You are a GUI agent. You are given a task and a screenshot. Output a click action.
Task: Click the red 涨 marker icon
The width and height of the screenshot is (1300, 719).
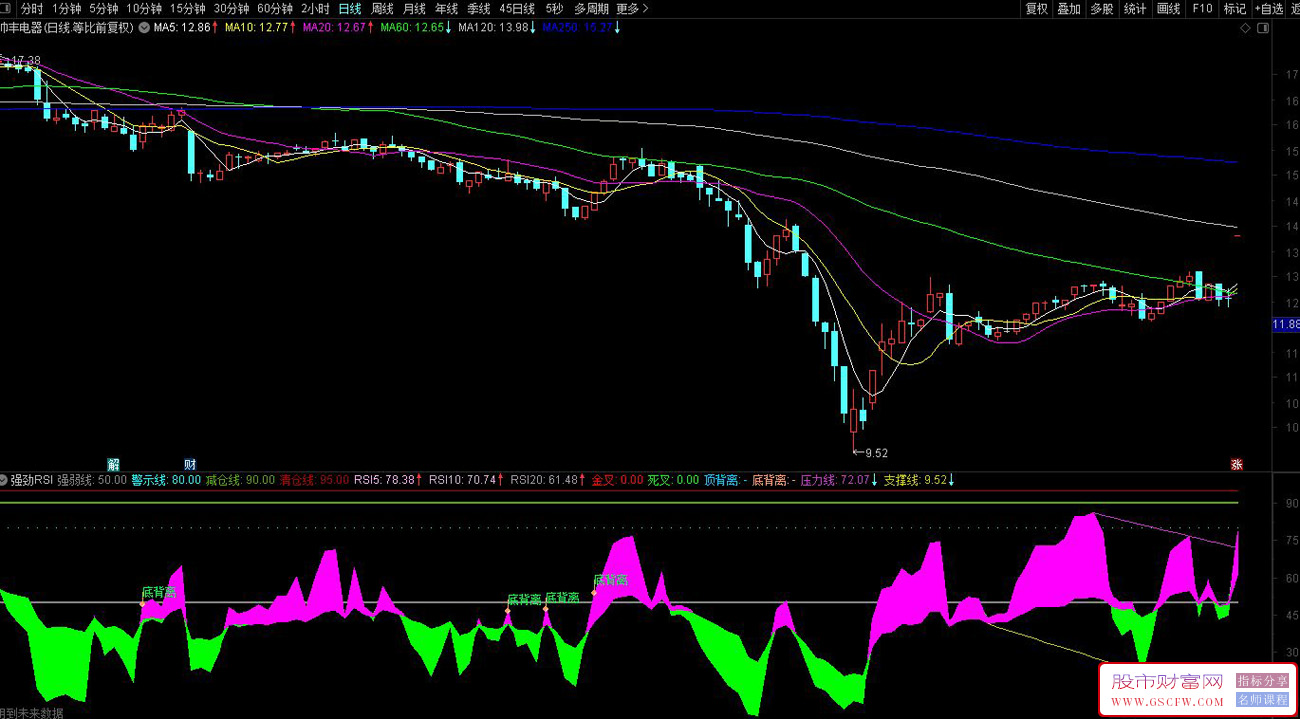1236,464
